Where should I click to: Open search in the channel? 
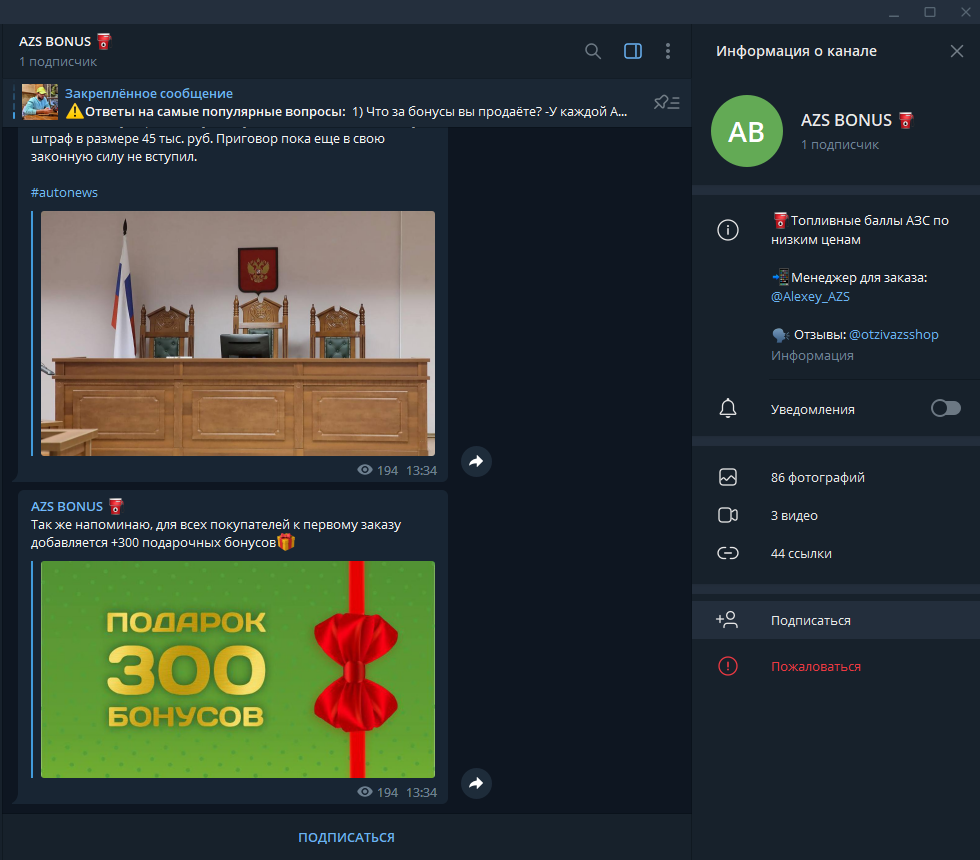tap(592, 51)
